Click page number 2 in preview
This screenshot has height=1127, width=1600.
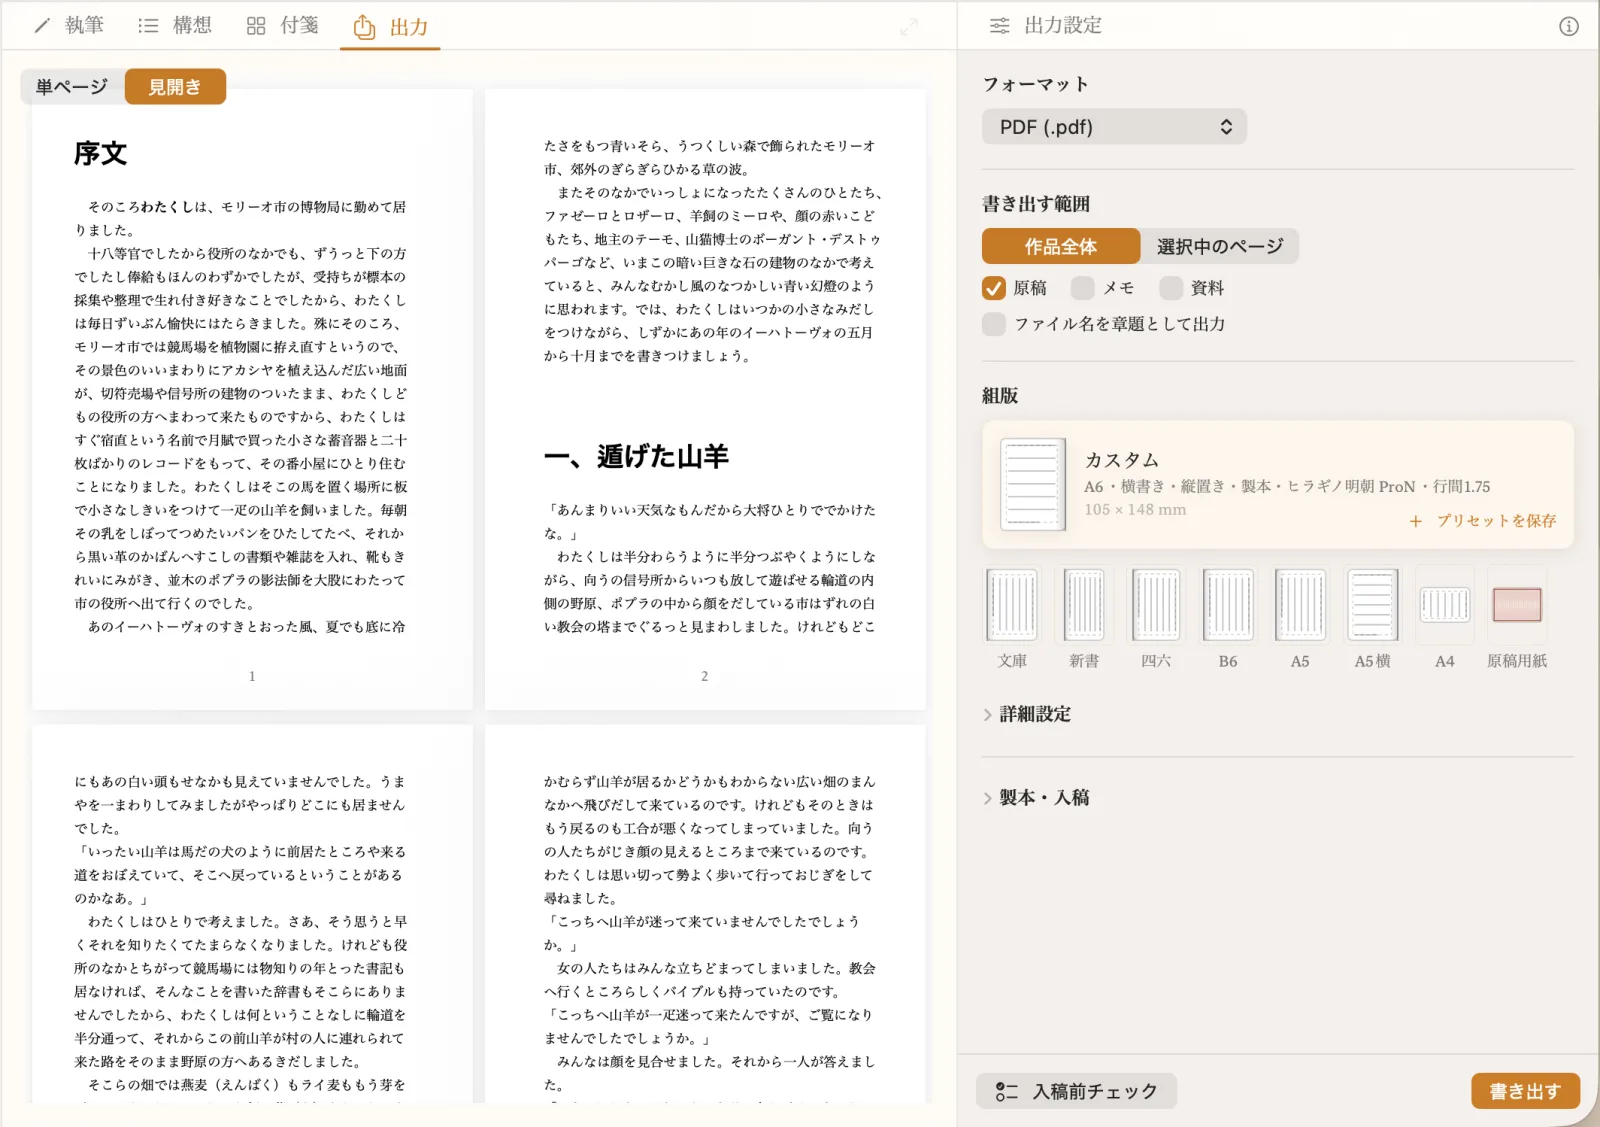point(704,677)
